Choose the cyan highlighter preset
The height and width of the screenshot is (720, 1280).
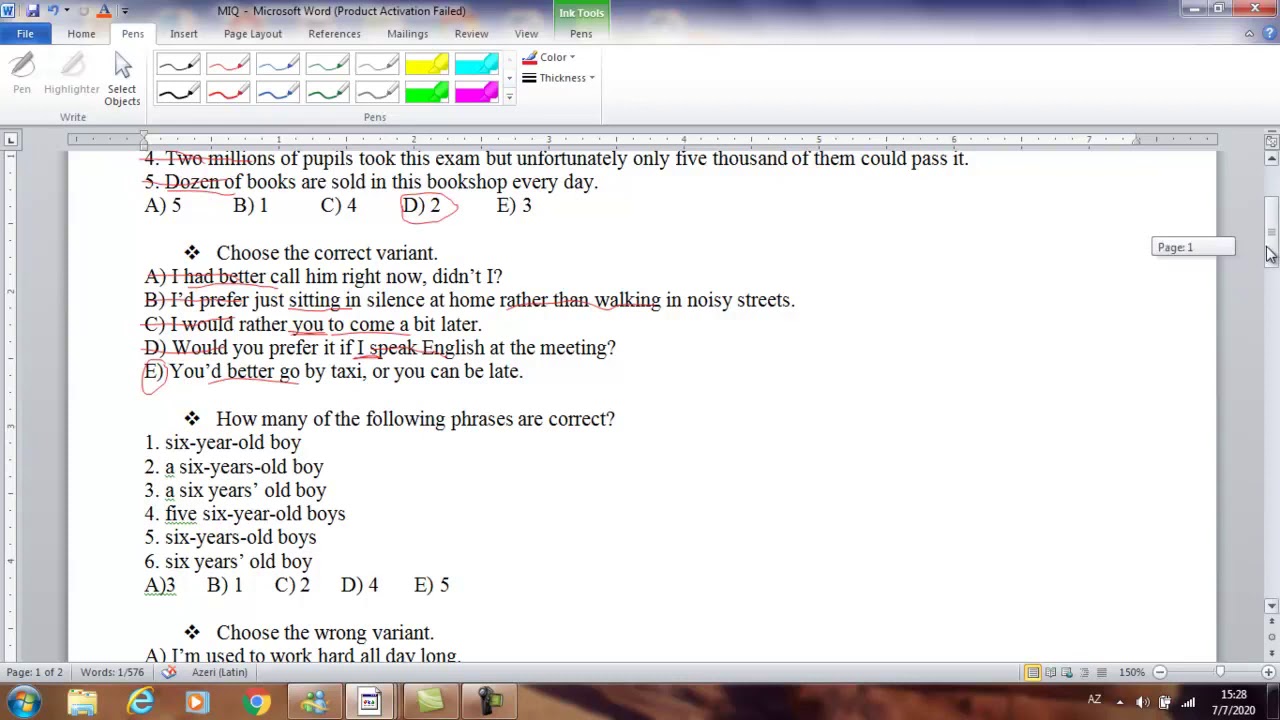[x=477, y=65]
